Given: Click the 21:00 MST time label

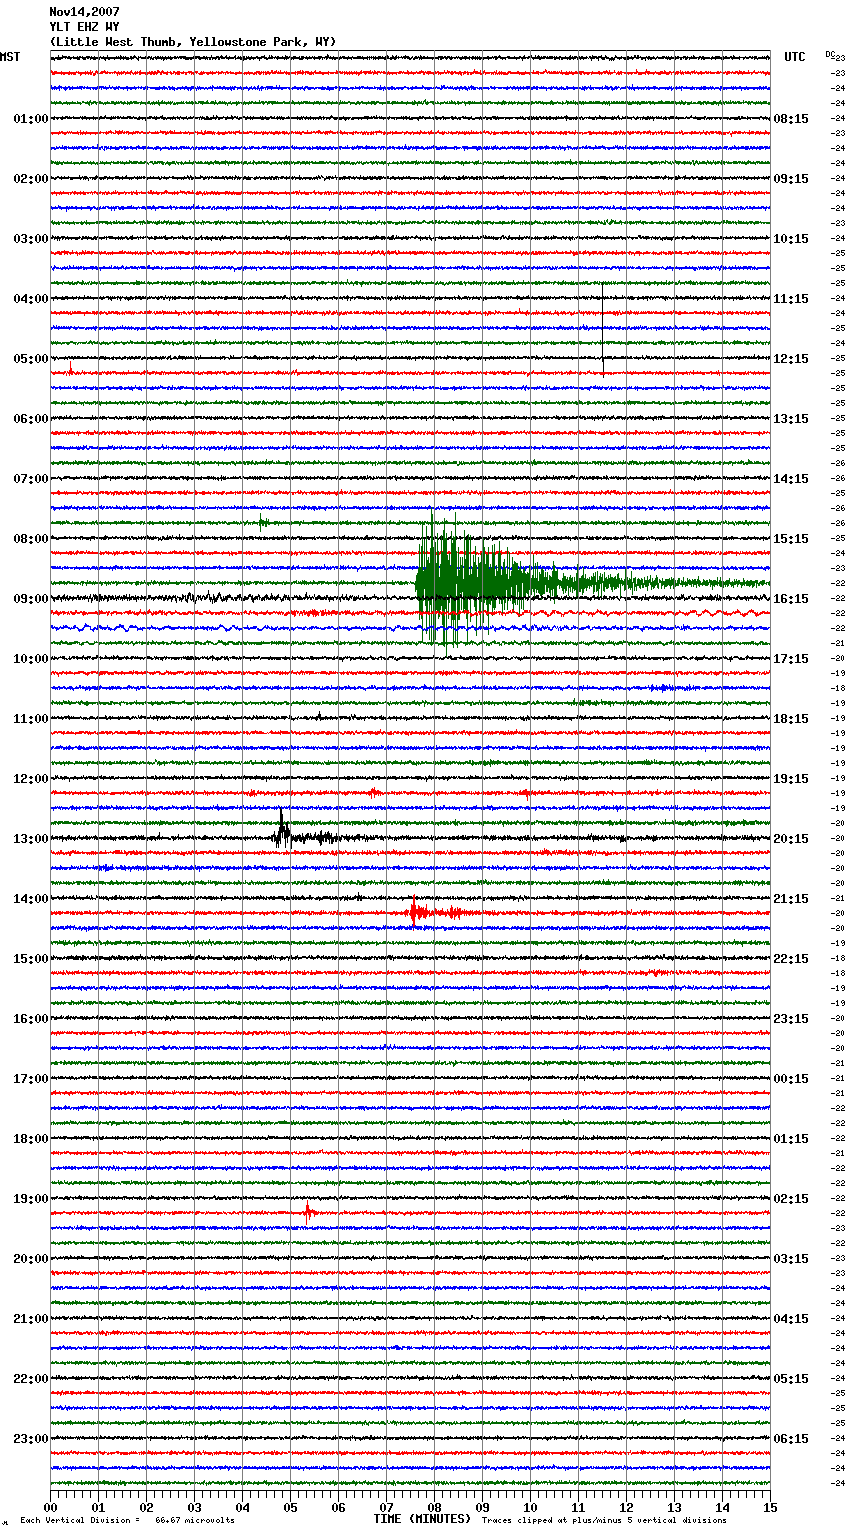Looking at the screenshot, I should 31,1319.
